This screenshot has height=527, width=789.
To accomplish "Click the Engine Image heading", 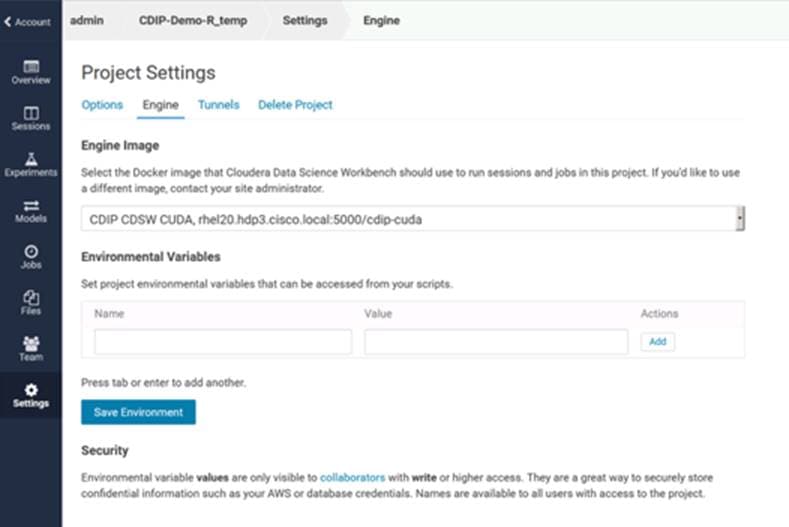I will pos(120,145).
